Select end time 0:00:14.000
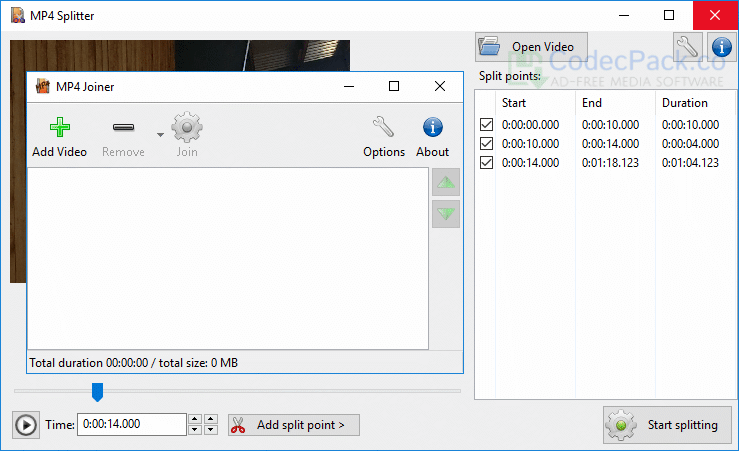This screenshot has height=451, width=739. coord(610,143)
